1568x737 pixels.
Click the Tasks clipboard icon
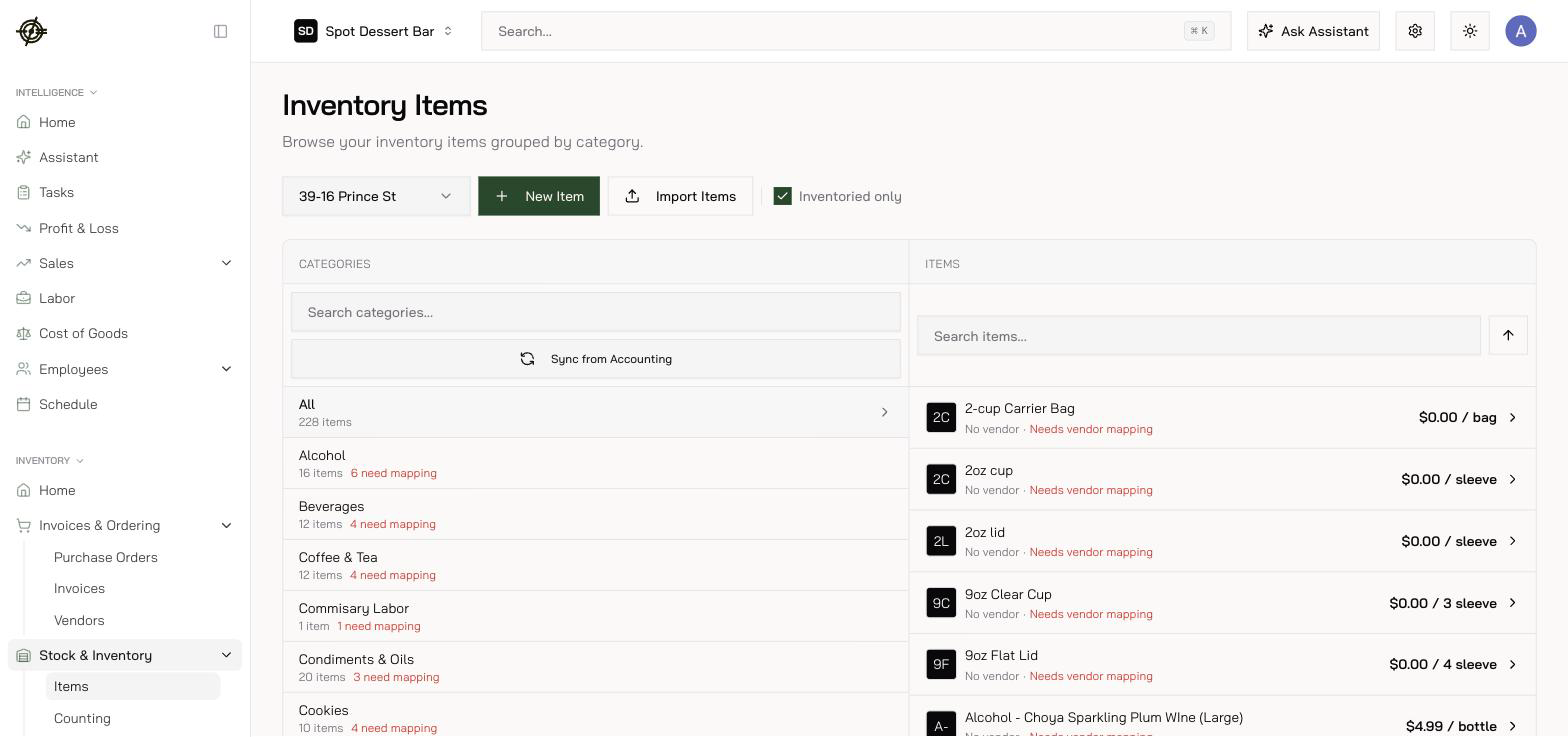pyautogui.click(x=24, y=192)
